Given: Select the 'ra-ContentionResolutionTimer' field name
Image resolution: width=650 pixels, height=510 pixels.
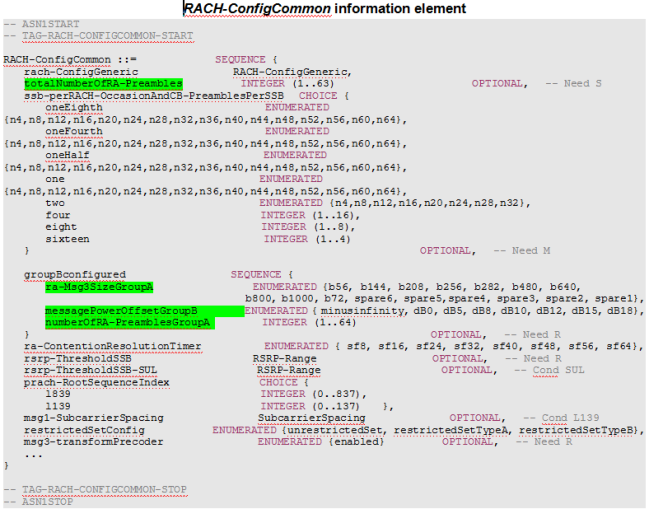Looking at the screenshot, I should click(113, 347).
